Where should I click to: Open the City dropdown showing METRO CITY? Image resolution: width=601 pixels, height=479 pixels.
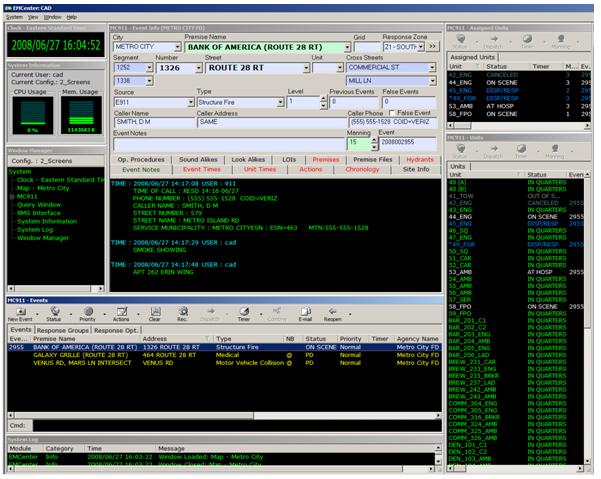pos(176,46)
